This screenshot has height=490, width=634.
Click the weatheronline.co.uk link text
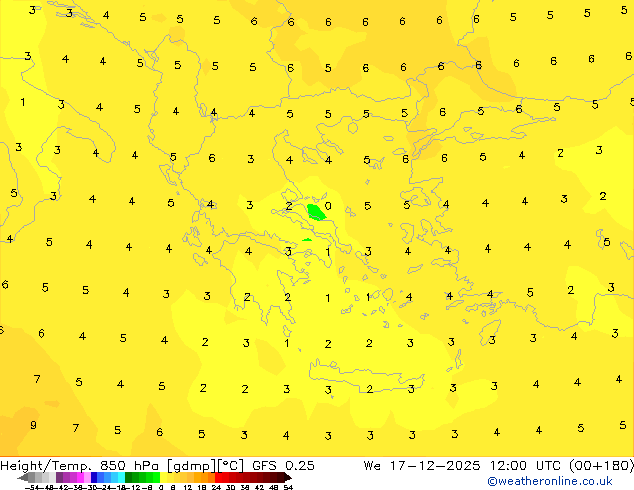click(x=549, y=481)
